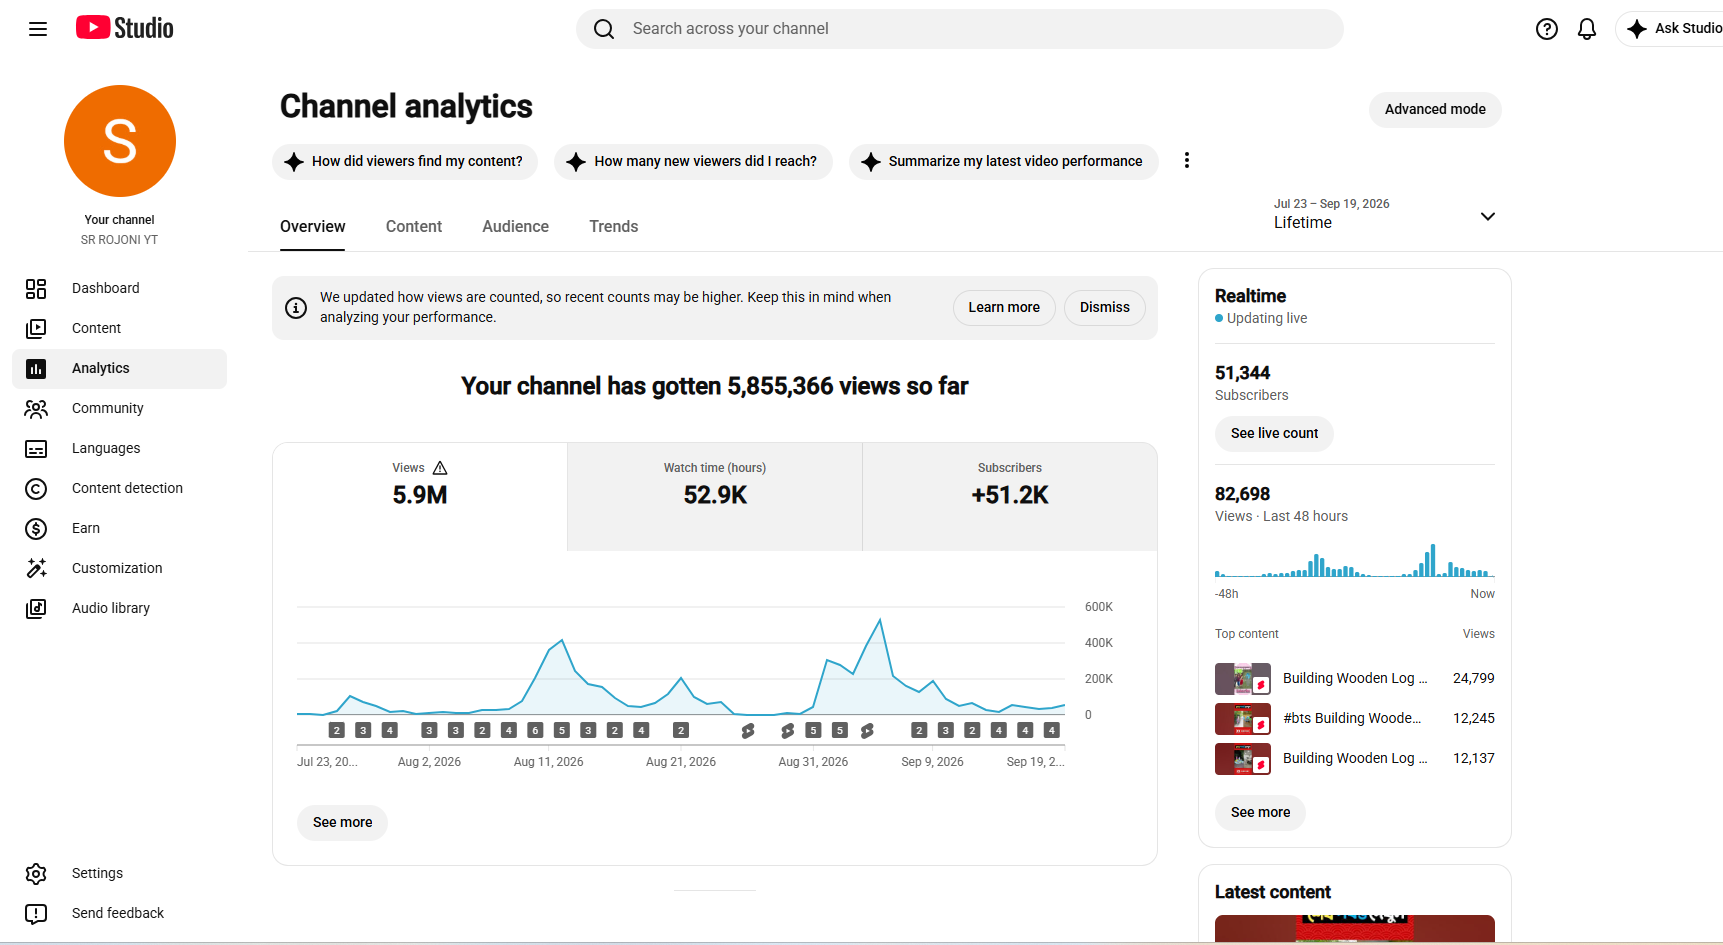Open the help question mark icon

point(1547,29)
